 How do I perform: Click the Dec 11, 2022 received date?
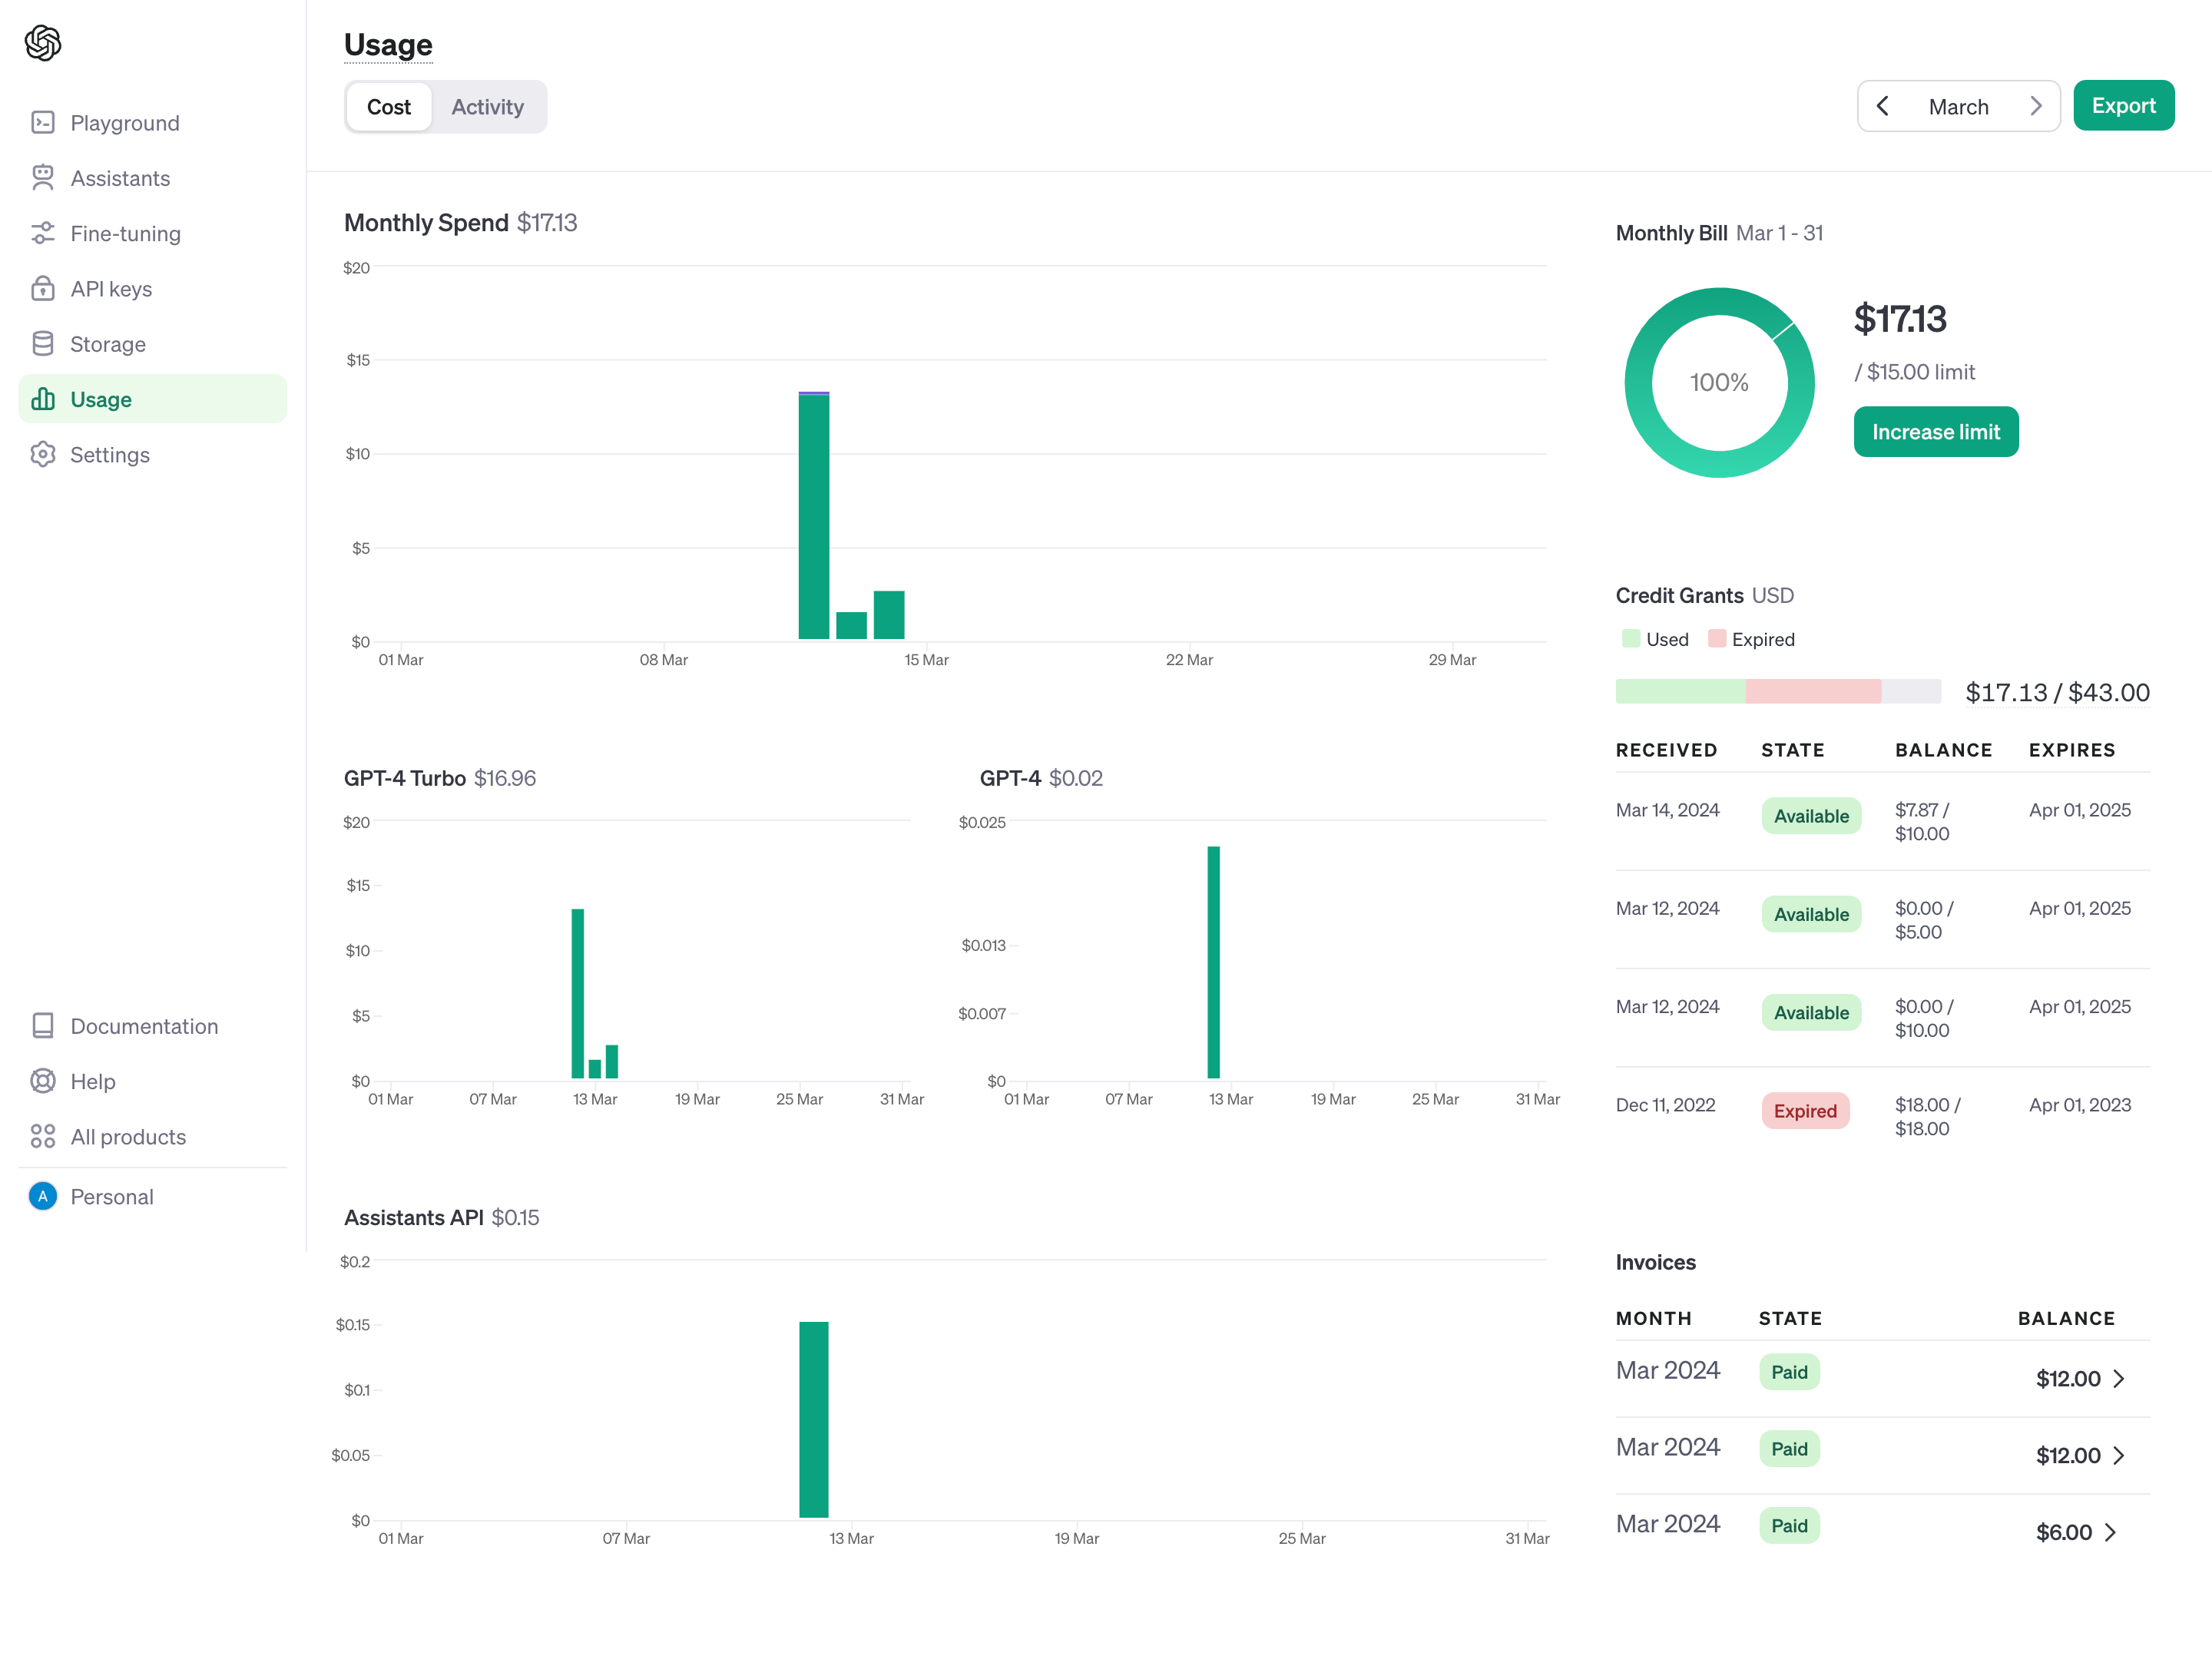coord(1665,1105)
